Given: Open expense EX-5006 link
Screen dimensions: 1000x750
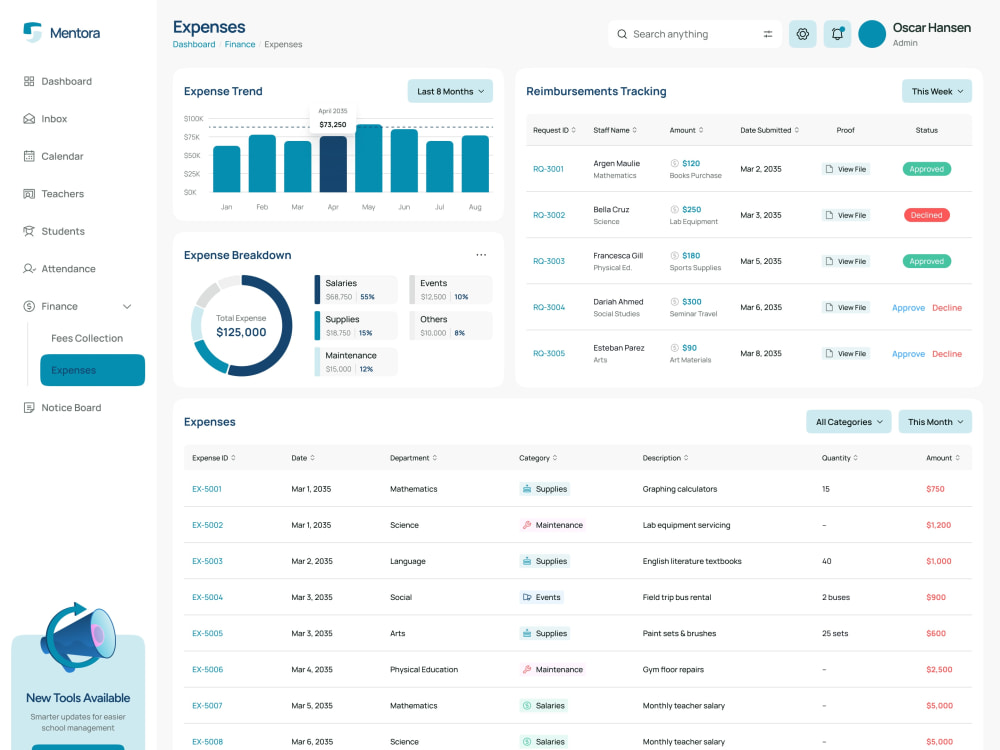Looking at the screenshot, I should (207, 670).
